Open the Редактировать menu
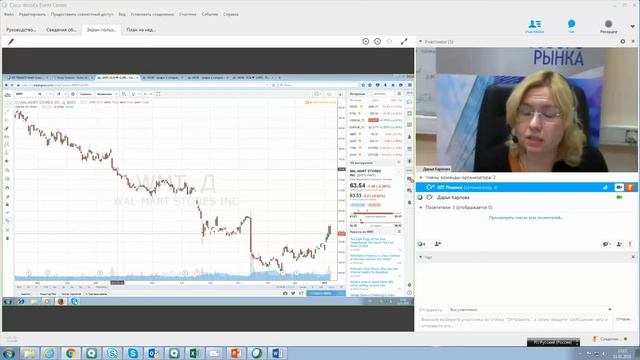The height and width of the screenshot is (360, 640). 32,14
